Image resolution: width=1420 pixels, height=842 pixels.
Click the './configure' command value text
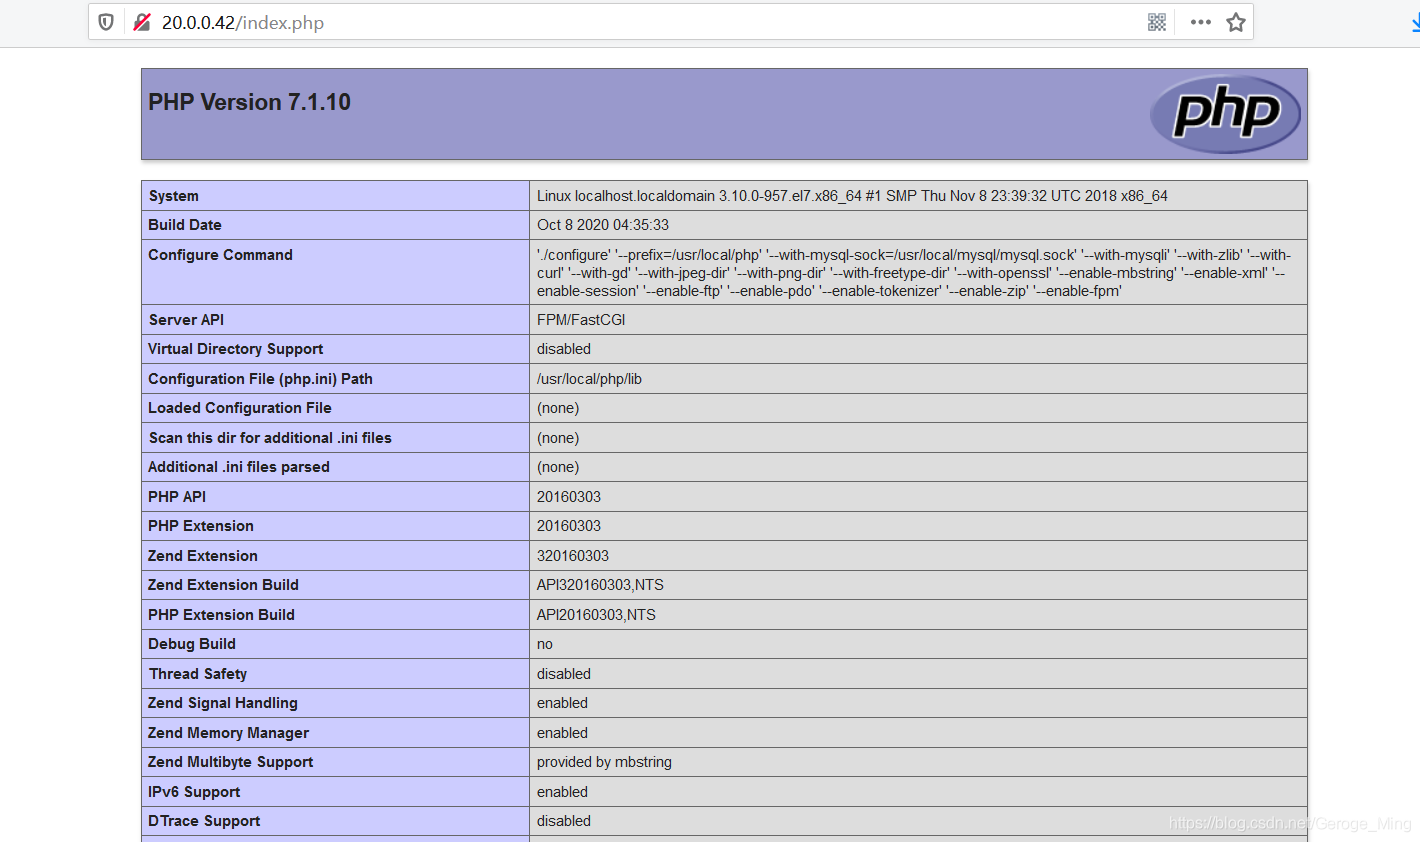coord(914,273)
